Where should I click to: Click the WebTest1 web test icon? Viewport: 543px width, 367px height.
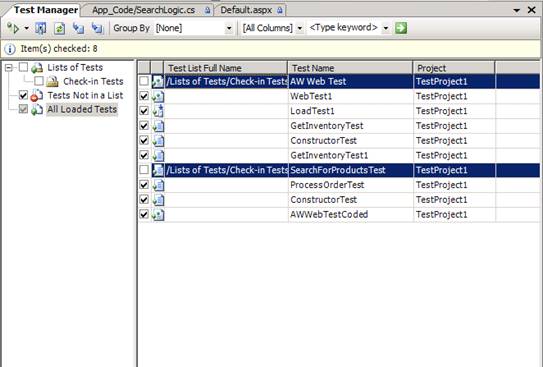158,96
